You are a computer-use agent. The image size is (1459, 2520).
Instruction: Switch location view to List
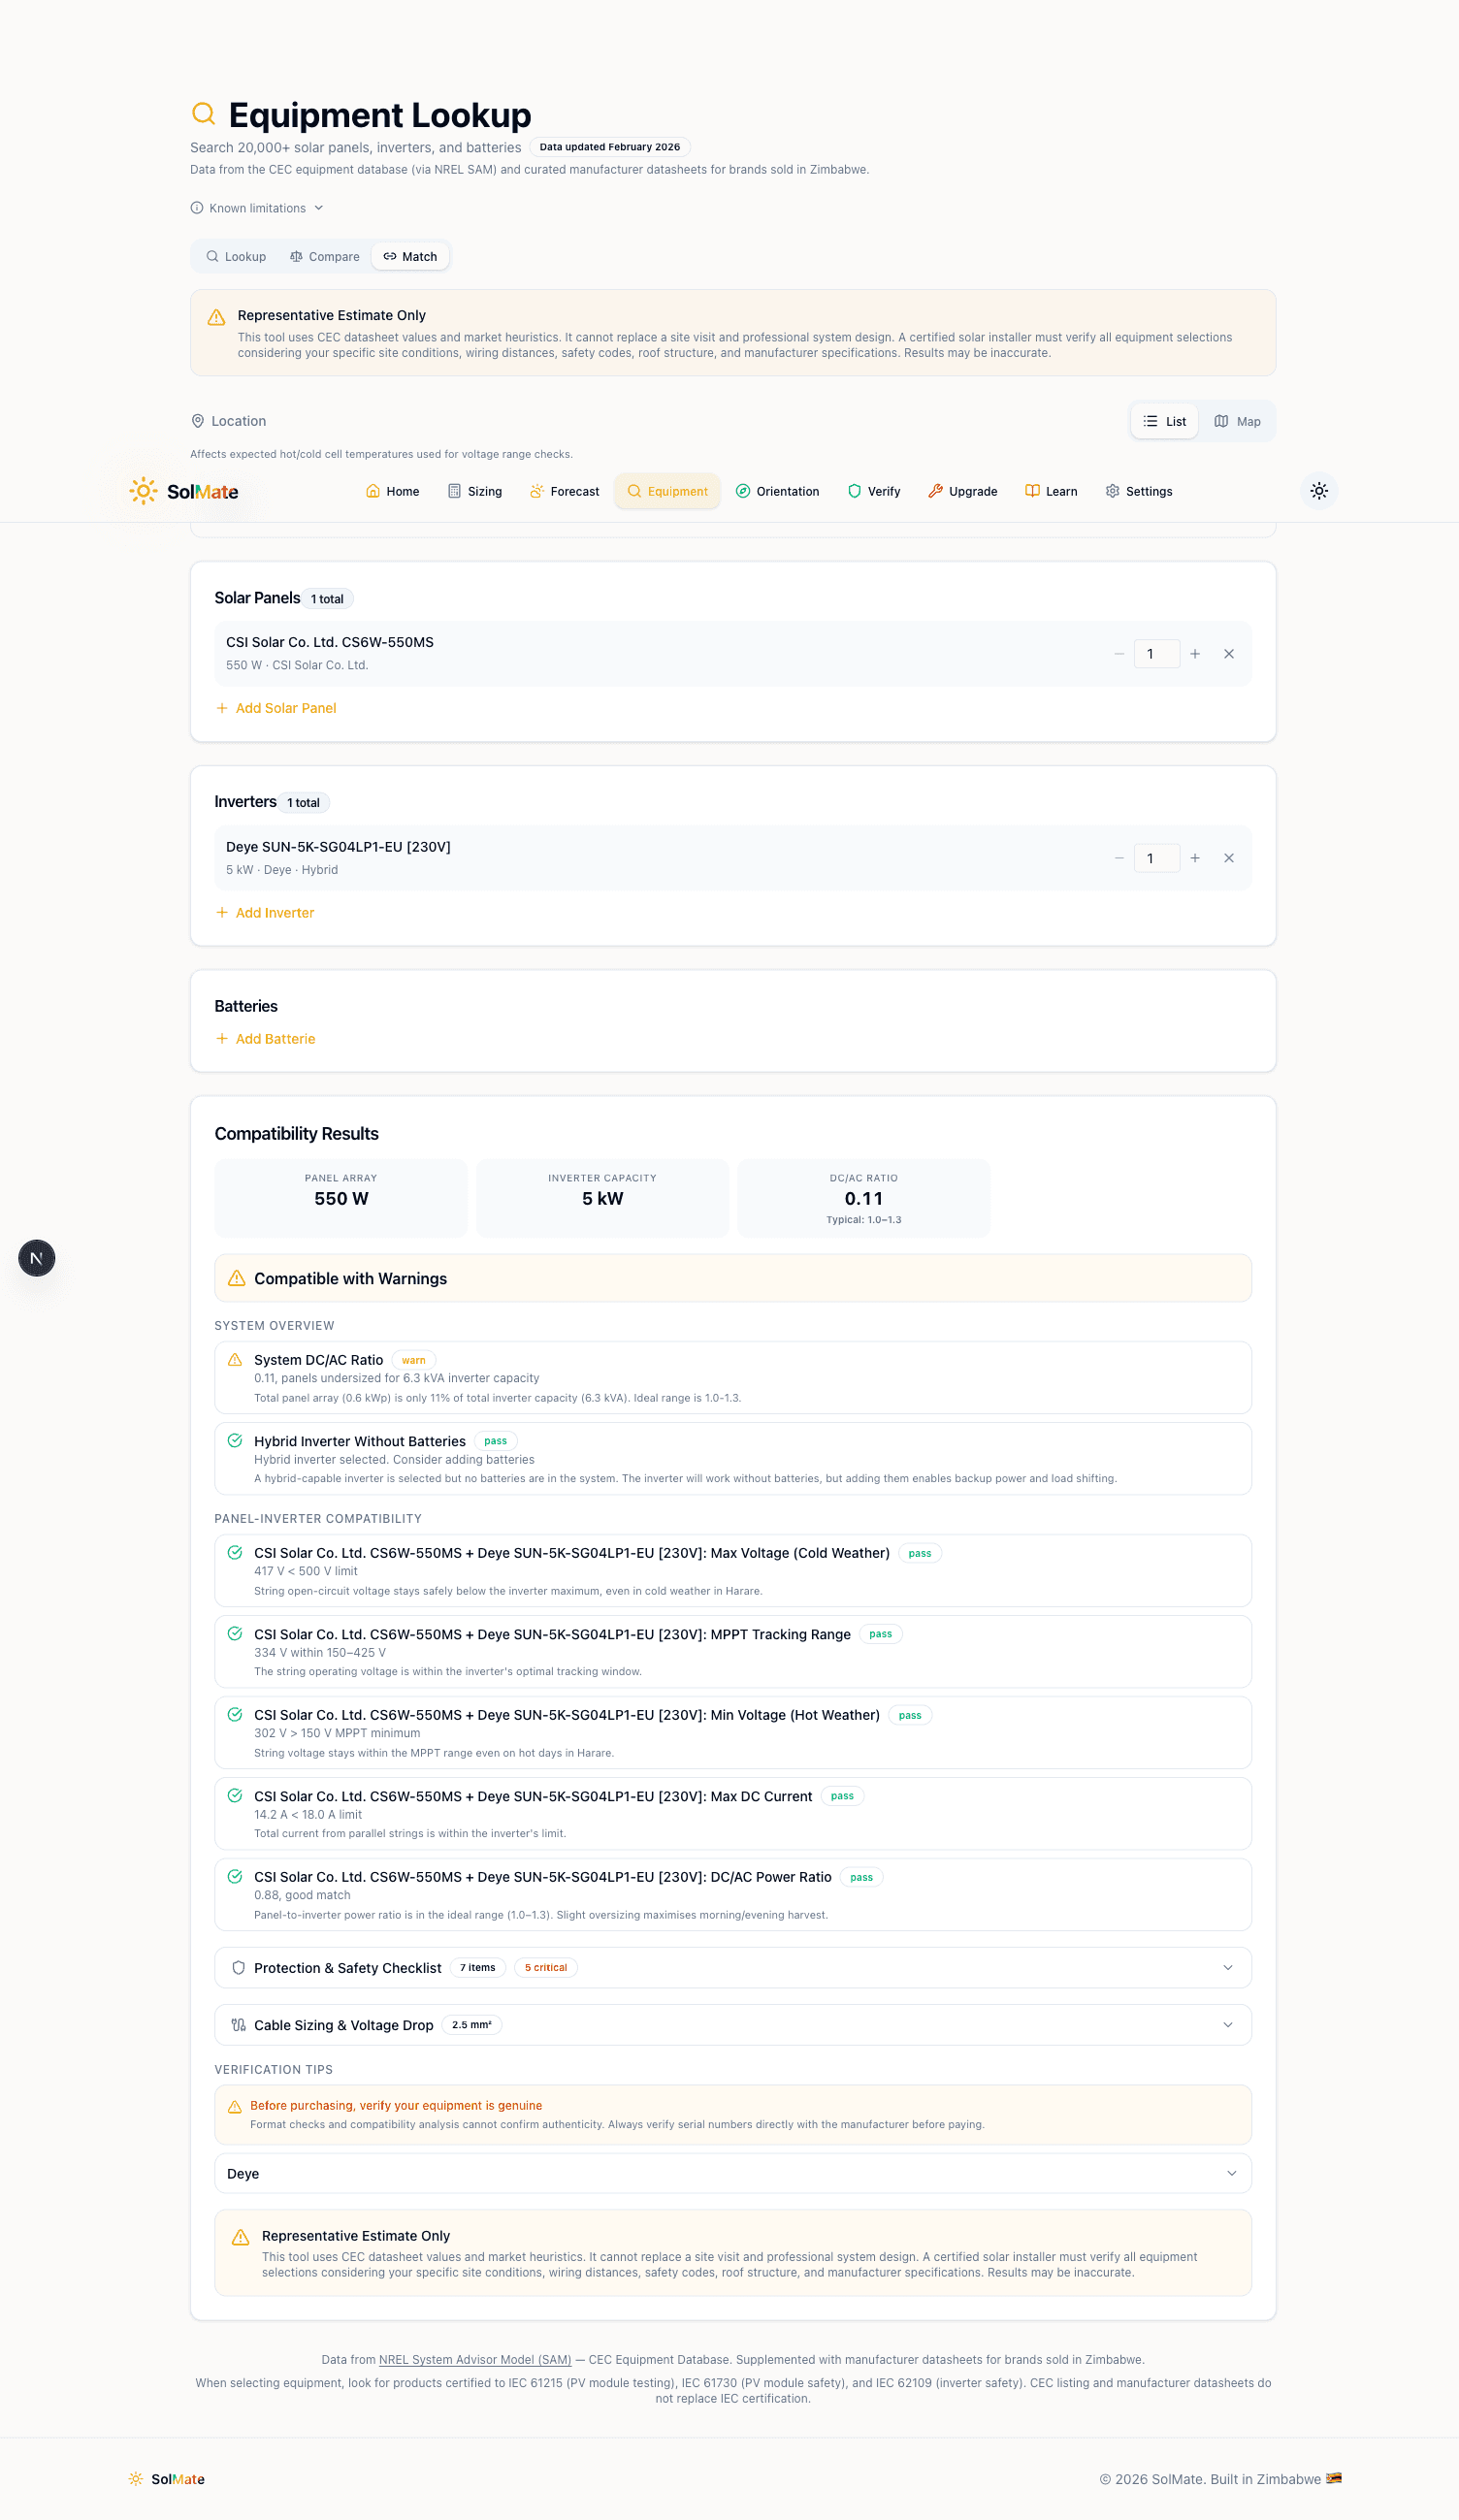[x=1165, y=421]
